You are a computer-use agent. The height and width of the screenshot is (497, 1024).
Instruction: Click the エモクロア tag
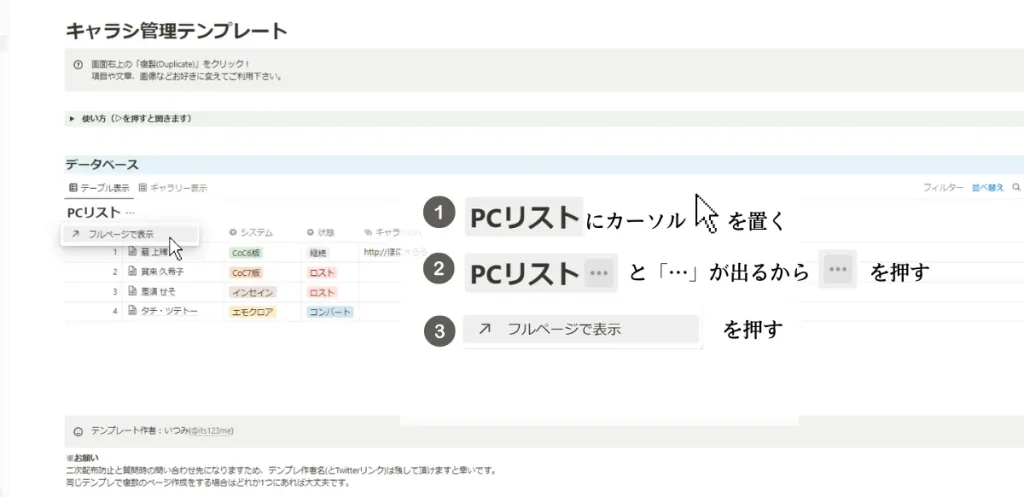[x=253, y=312]
